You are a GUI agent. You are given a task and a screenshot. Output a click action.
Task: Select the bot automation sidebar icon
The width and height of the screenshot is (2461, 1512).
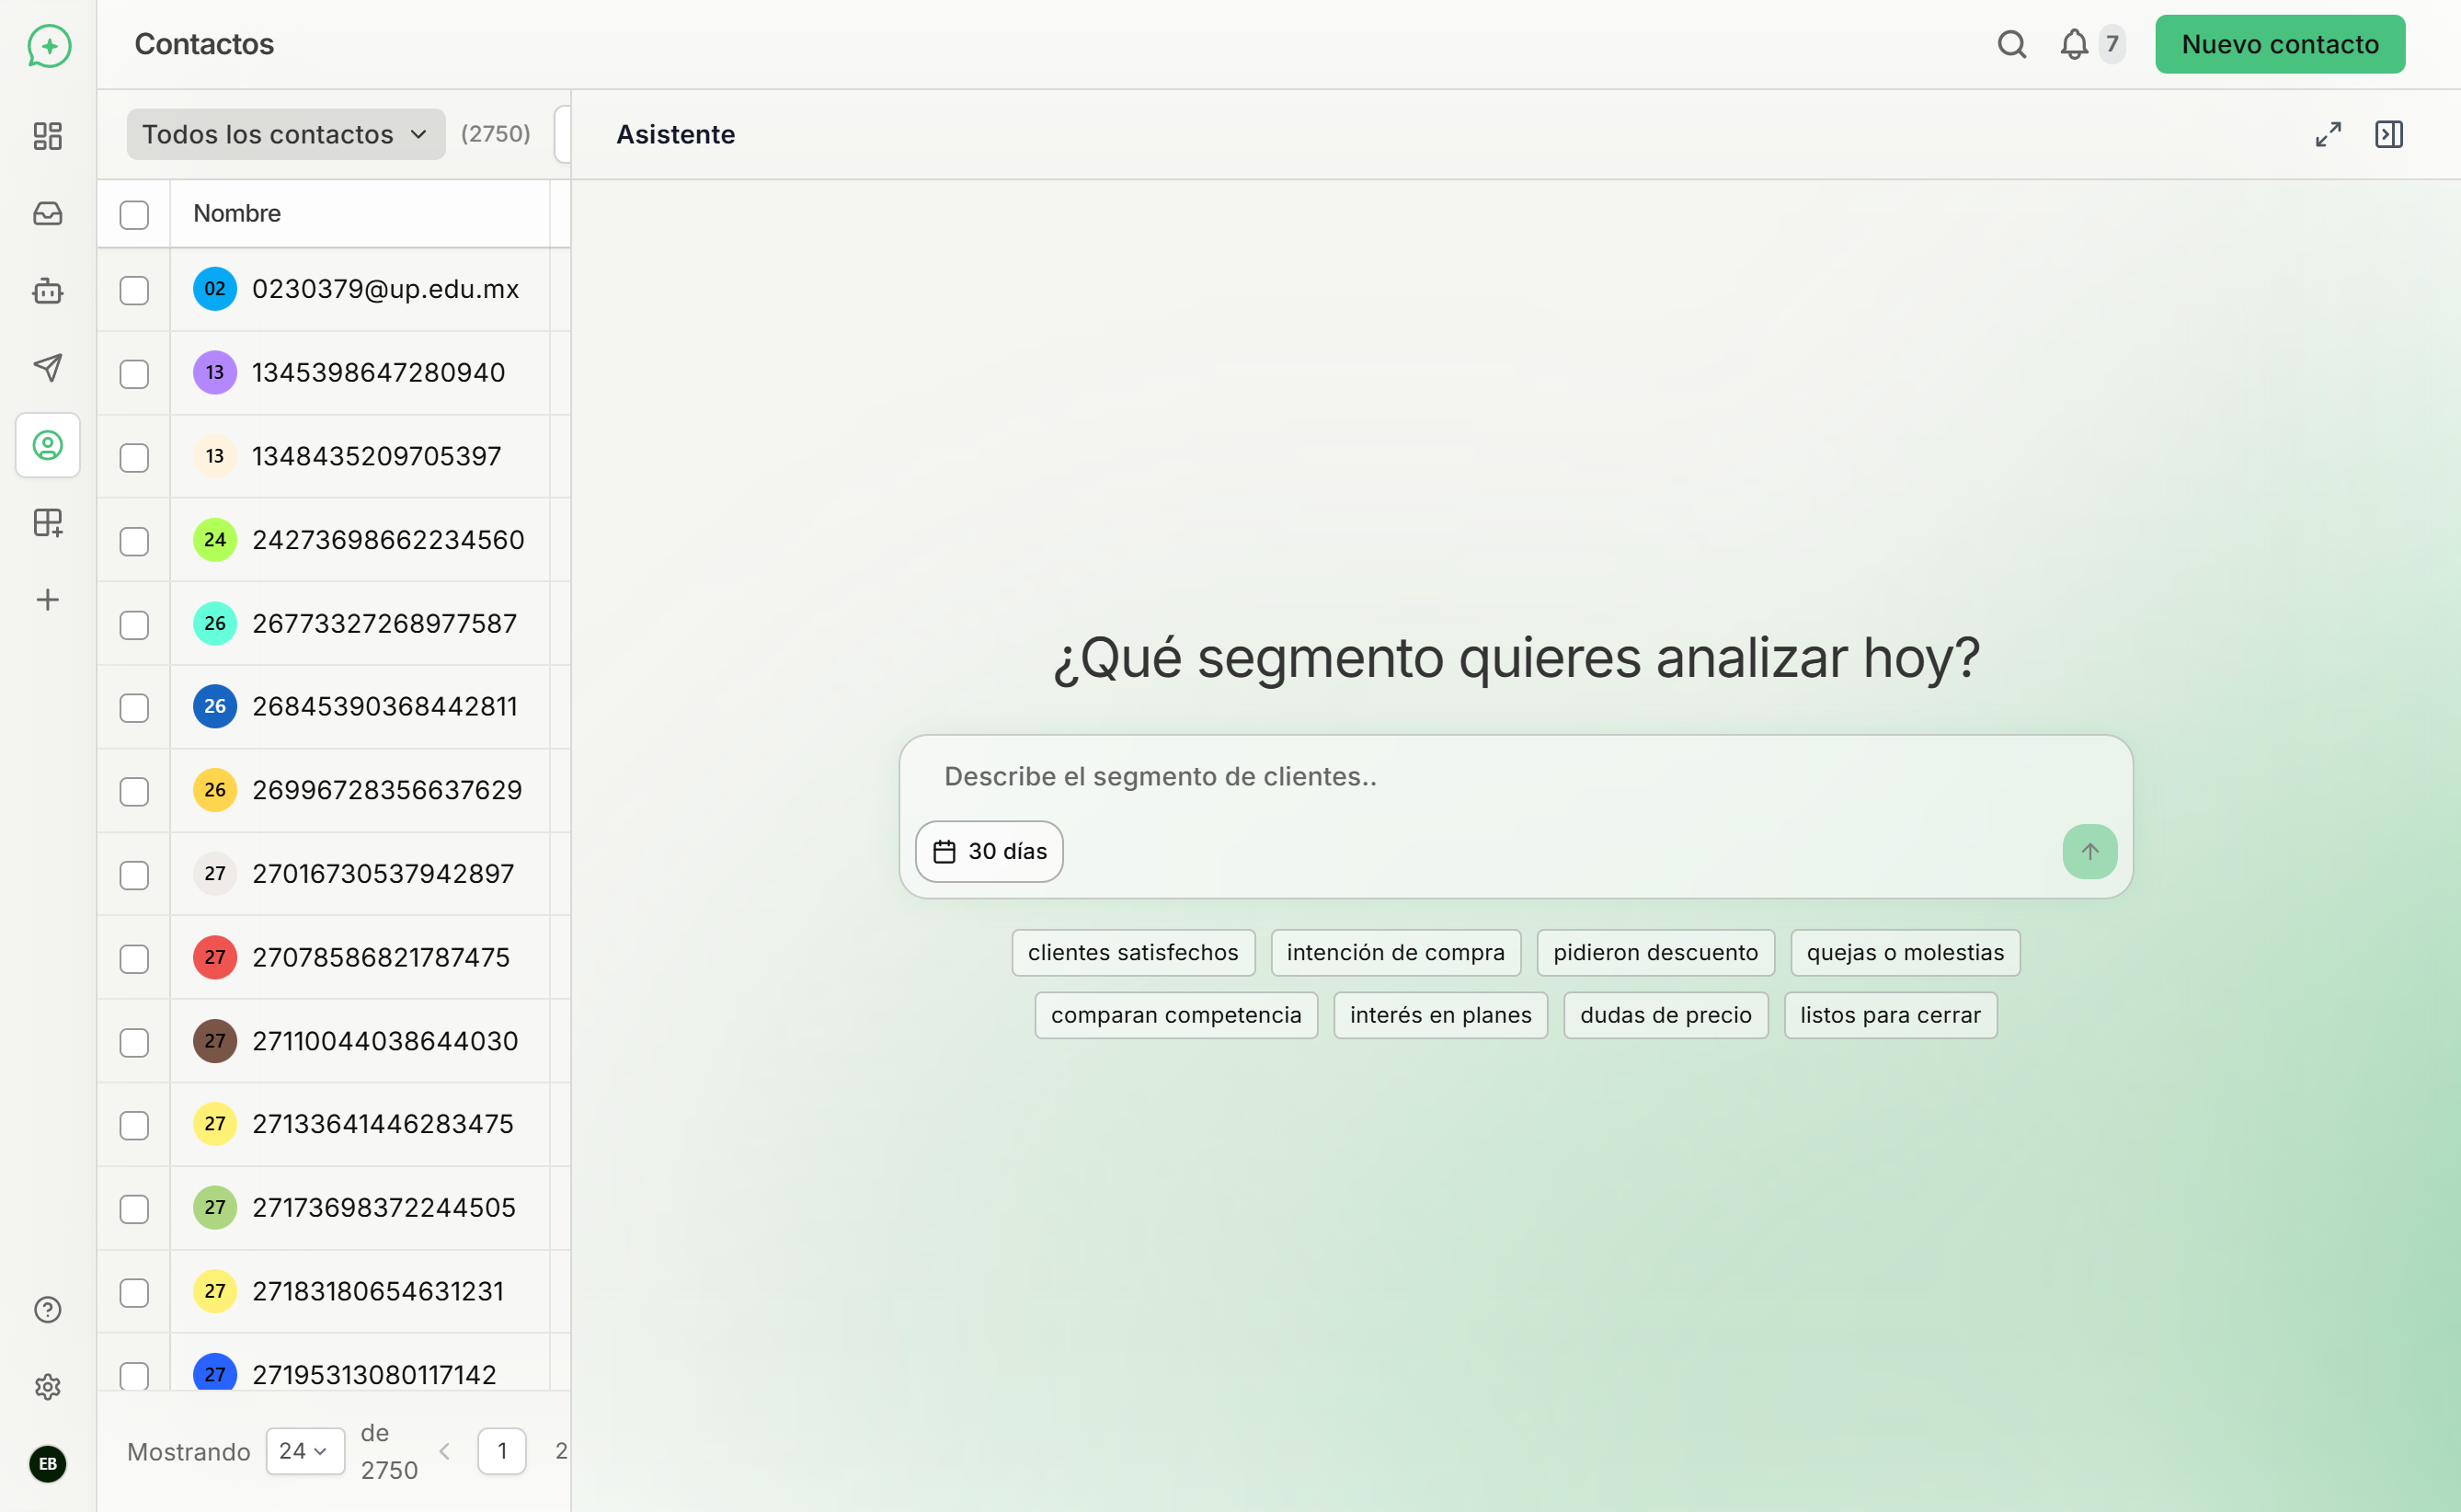(47, 290)
